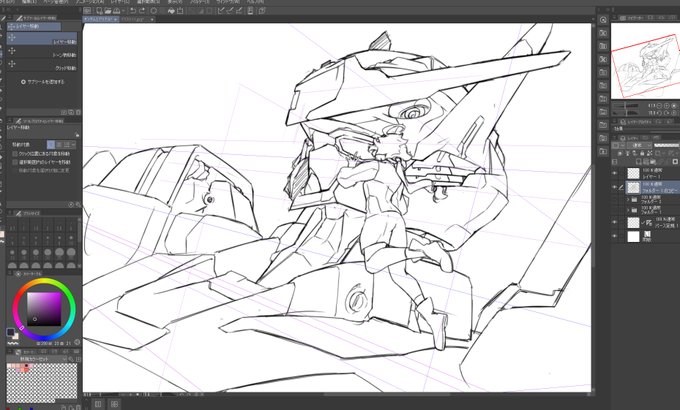Click the Open file folder icon

coord(108,11)
